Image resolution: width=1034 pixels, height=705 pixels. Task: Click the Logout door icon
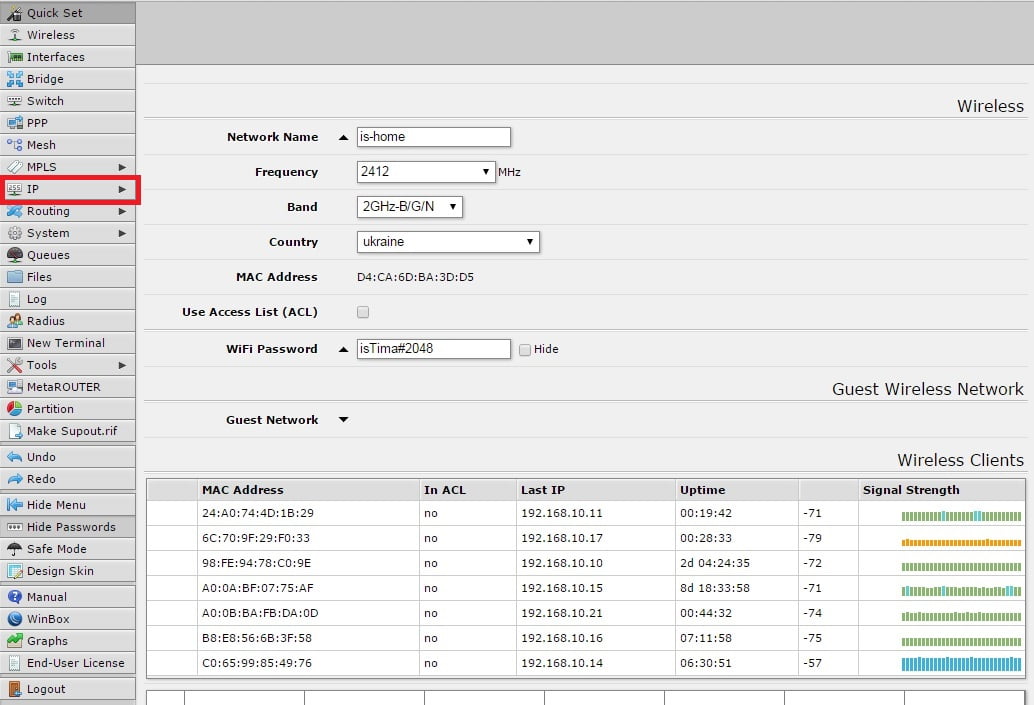15,689
